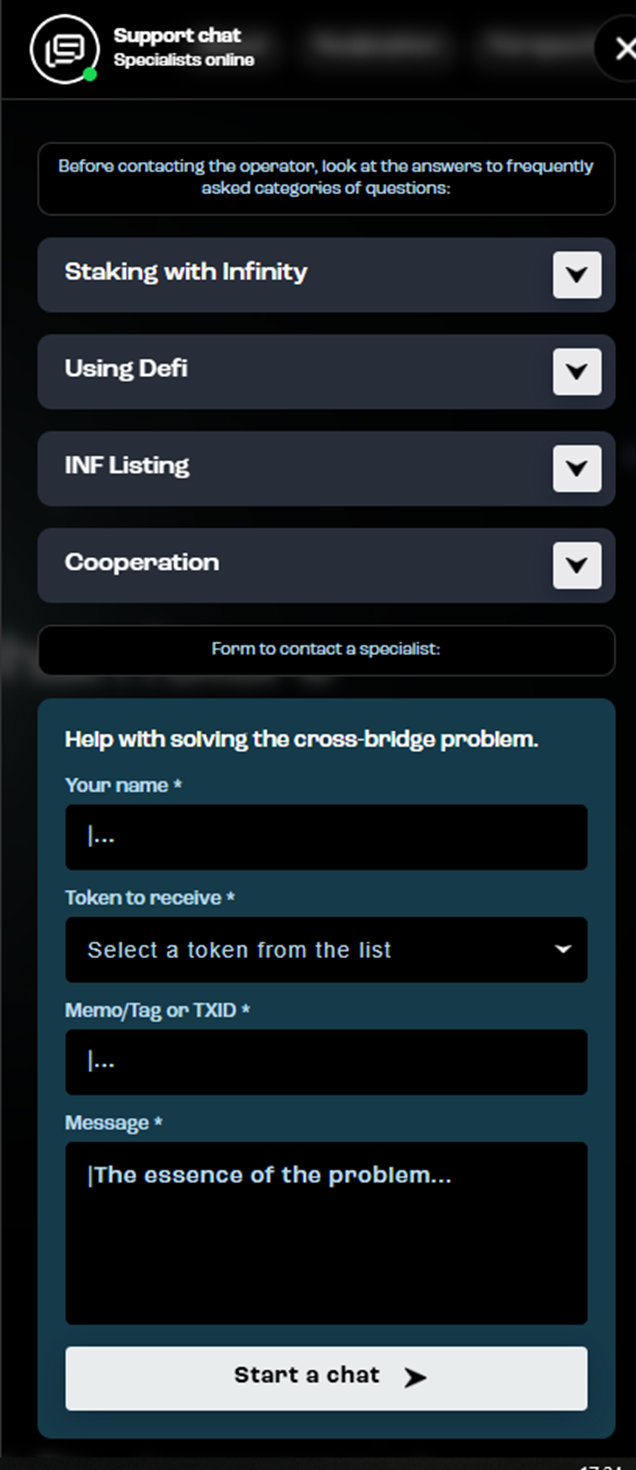The height and width of the screenshot is (1470, 636).
Task: Click the Cooperation section down arrow
Action: point(577,566)
